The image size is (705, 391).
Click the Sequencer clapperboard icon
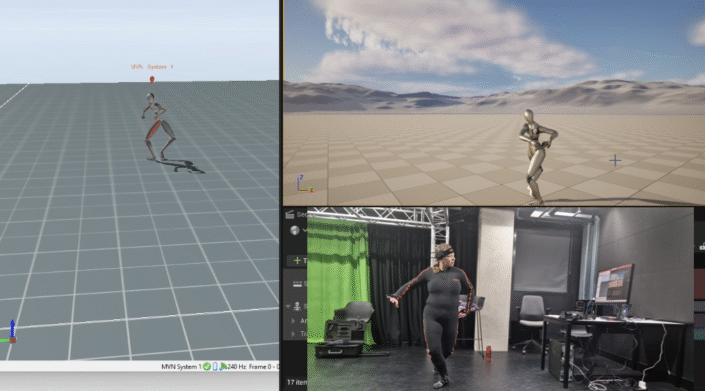point(290,214)
